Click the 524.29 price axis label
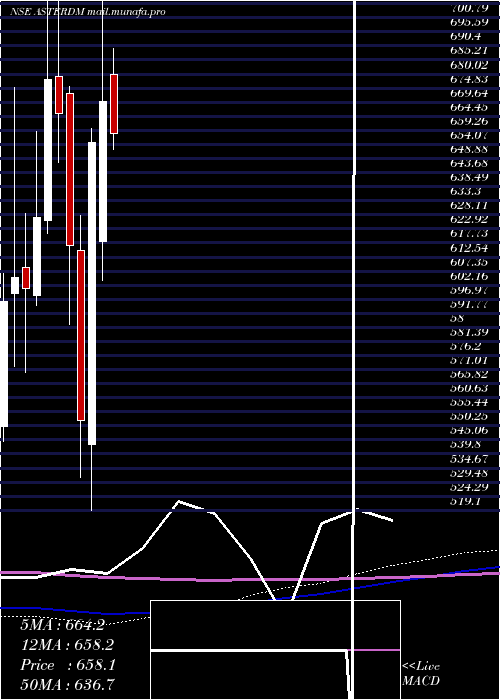 point(470,487)
